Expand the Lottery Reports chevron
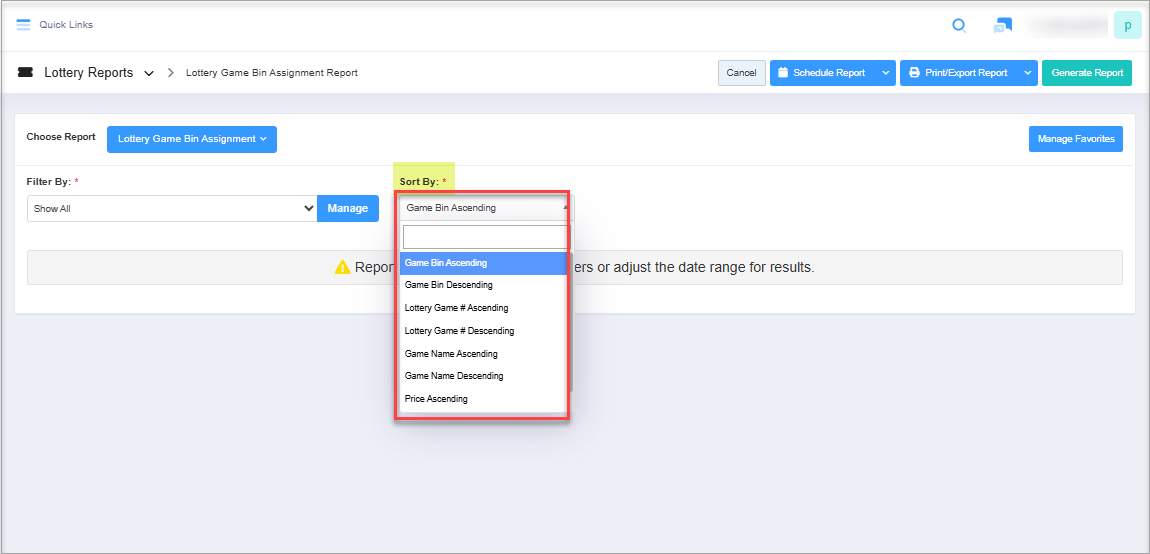This screenshot has height=554, width=1150. tap(149, 73)
